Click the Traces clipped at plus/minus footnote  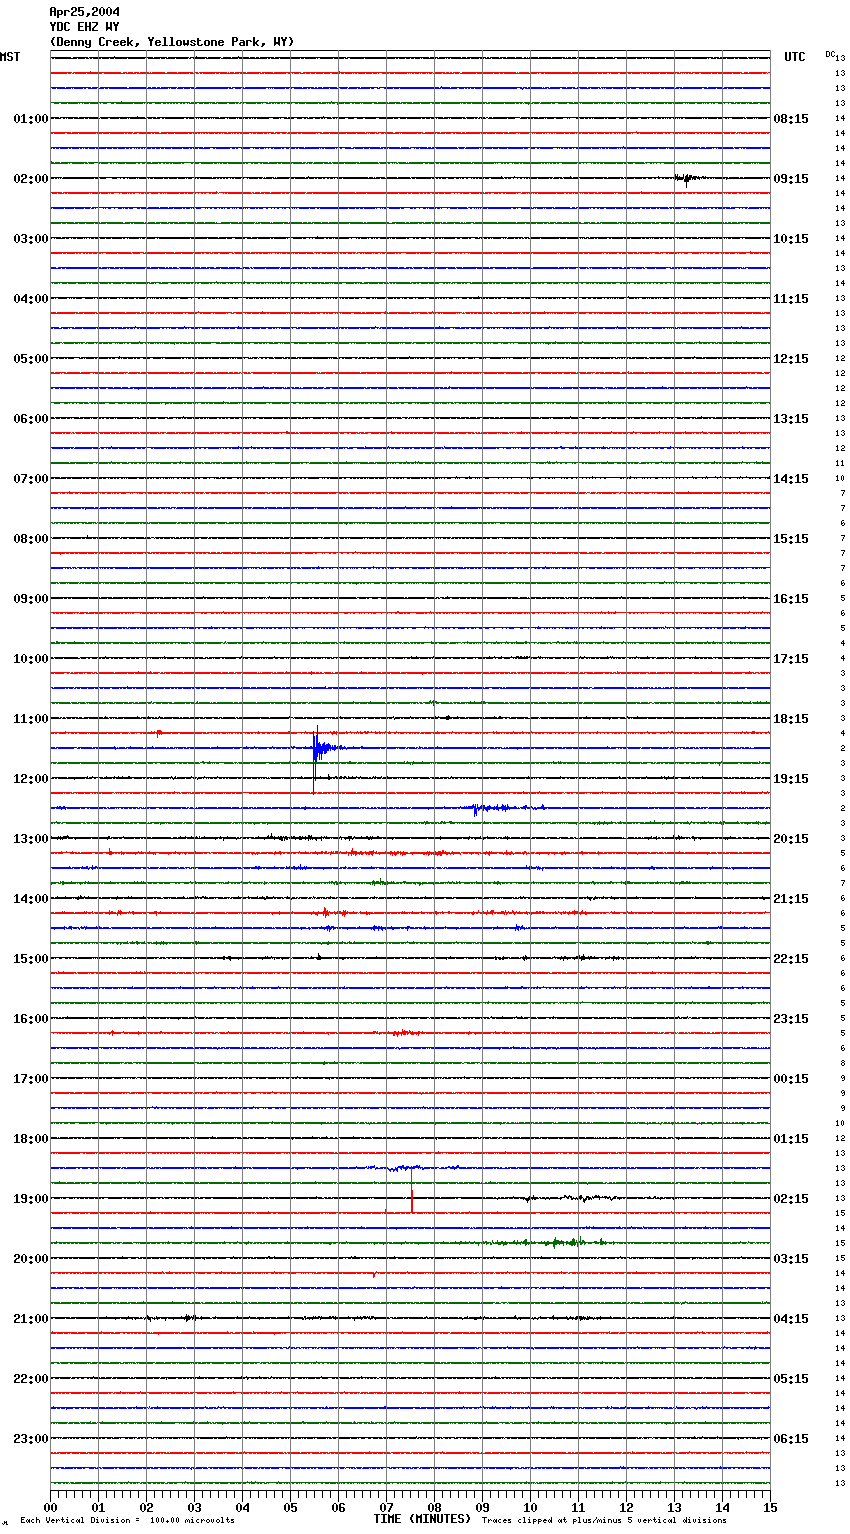604,1520
